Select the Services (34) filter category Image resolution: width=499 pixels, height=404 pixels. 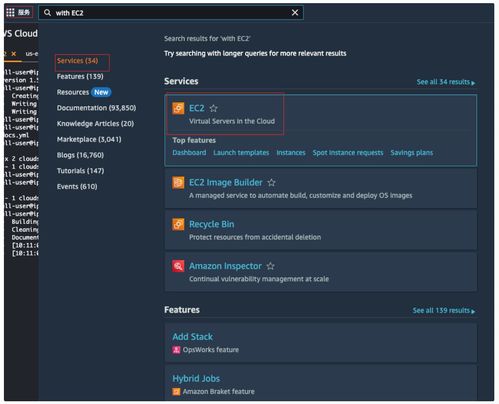77,61
